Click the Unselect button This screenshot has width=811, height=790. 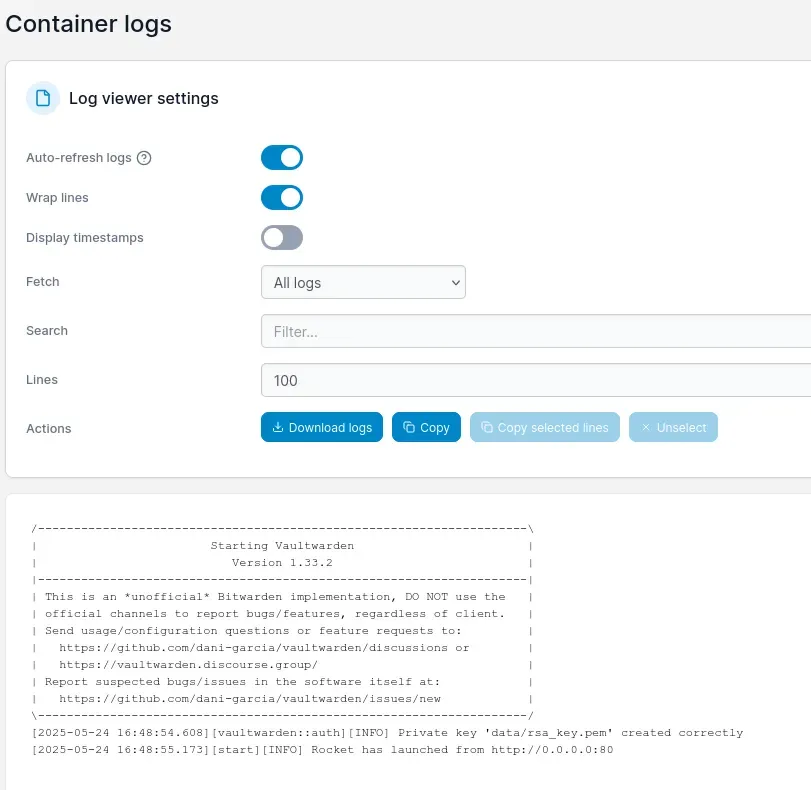click(673, 427)
